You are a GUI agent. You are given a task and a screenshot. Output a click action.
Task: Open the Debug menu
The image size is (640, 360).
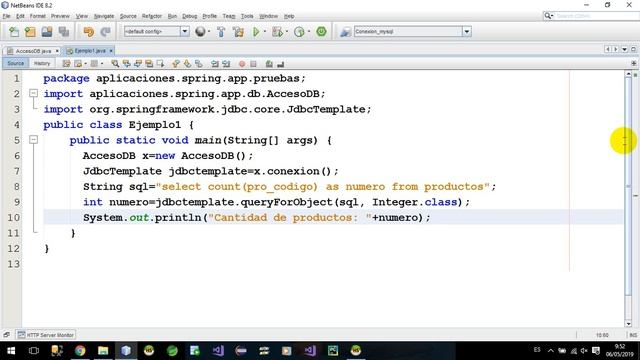point(189,16)
